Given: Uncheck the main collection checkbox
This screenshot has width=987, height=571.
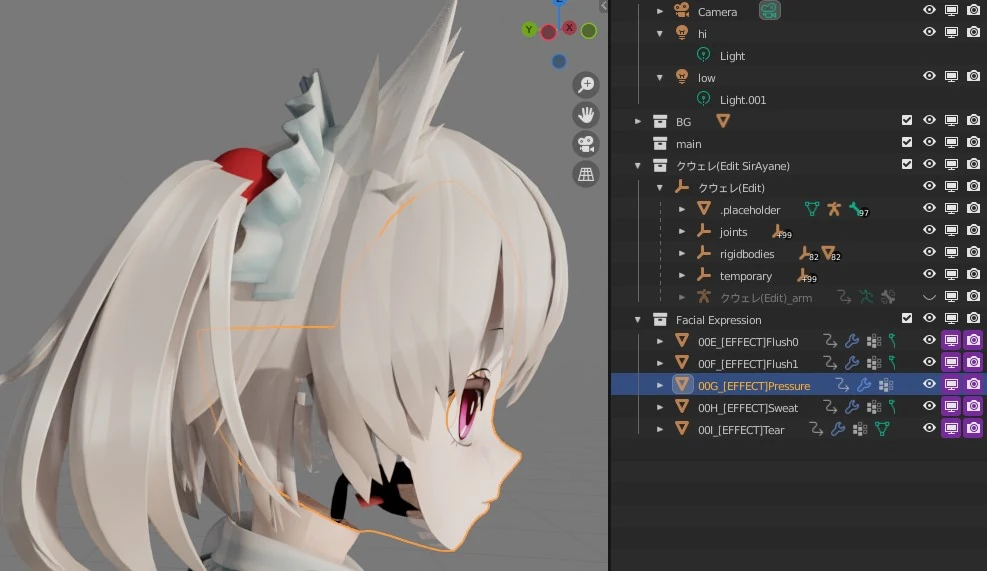Looking at the screenshot, I should (906, 142).
